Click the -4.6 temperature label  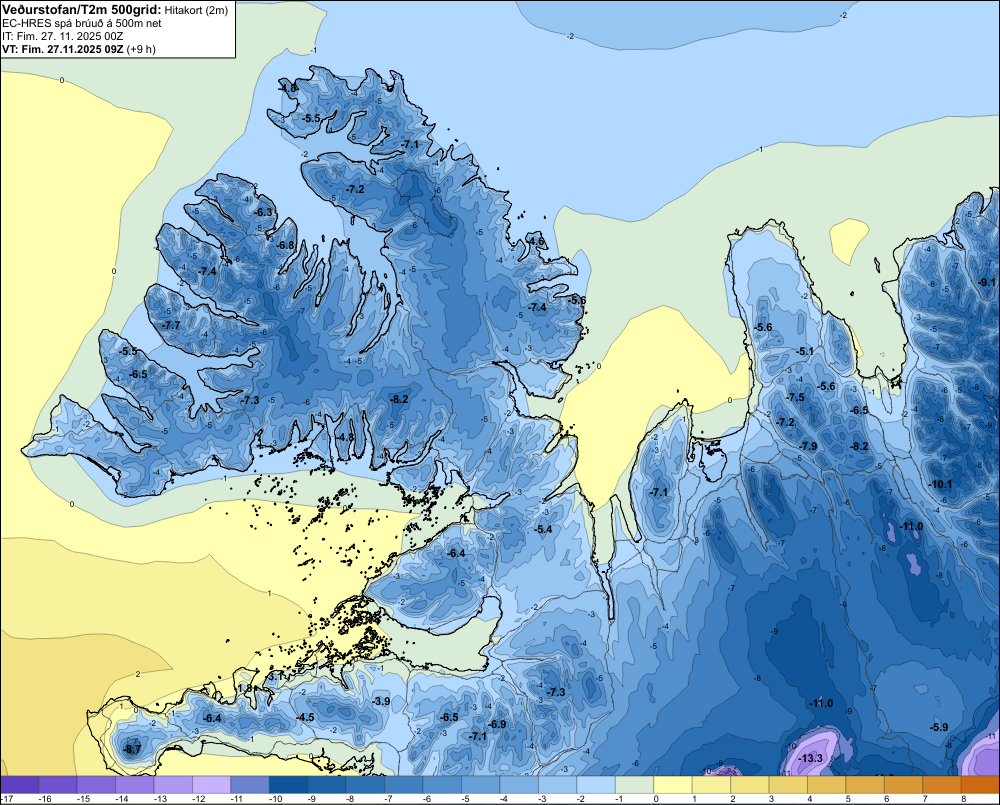(536, 241)
